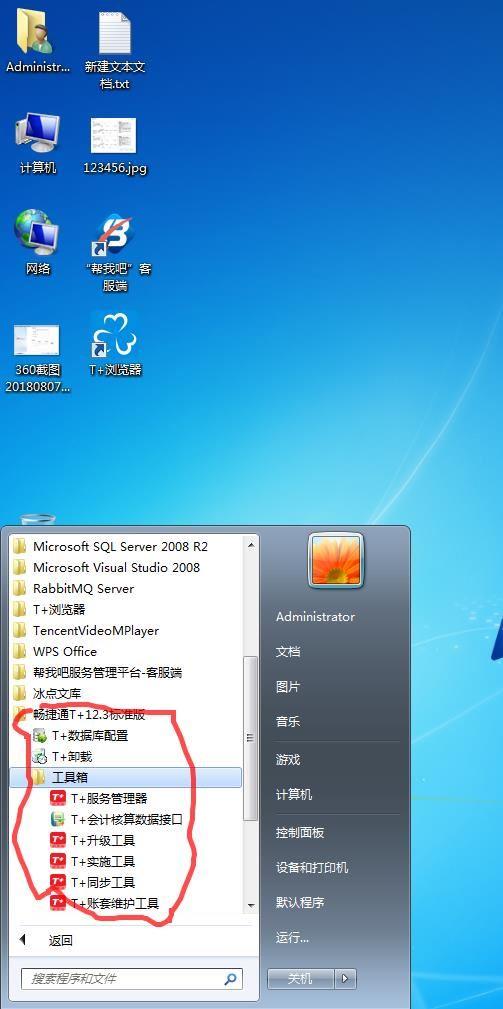The image size is (503, 1009).
Task: Click the 关机 shutdown button
Action: click(x=300, y=979)
